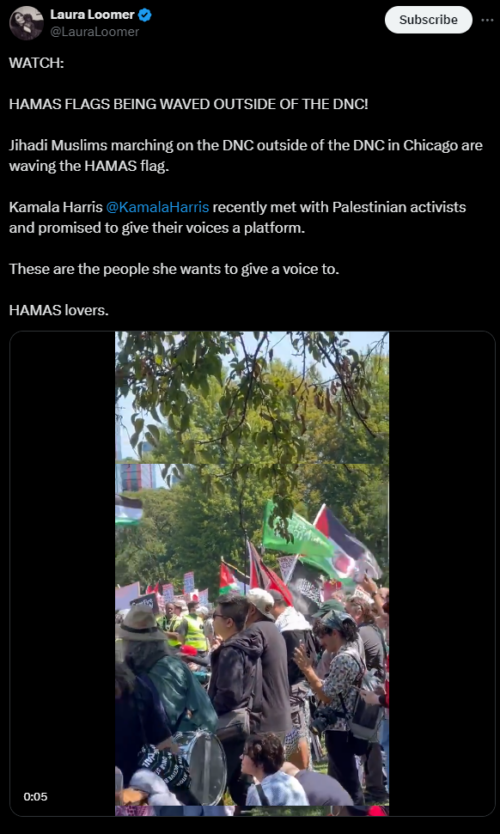Select the "HAMAS FLAGS BEING WAVED" headline text

pyautogui.click(x=188, y=104)
